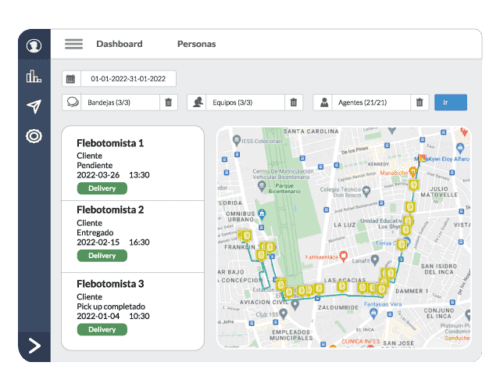Open the Agentes (21/21) selector
500x391 pixels.
point(371,102)
